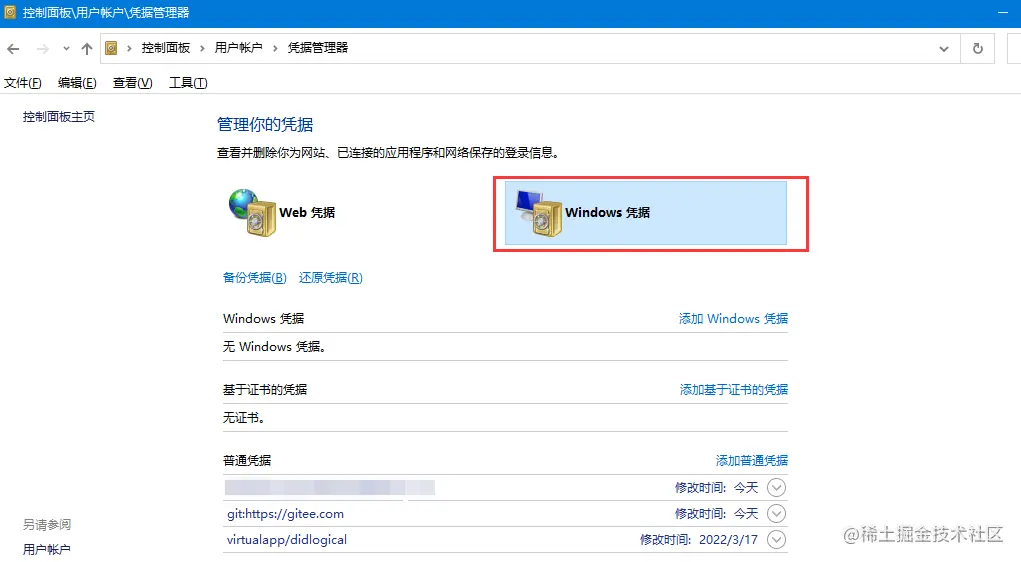Click 凭据管理器 breadcrumb
This screenshot has width=1021, height=562.
click(x=318, y=48)
